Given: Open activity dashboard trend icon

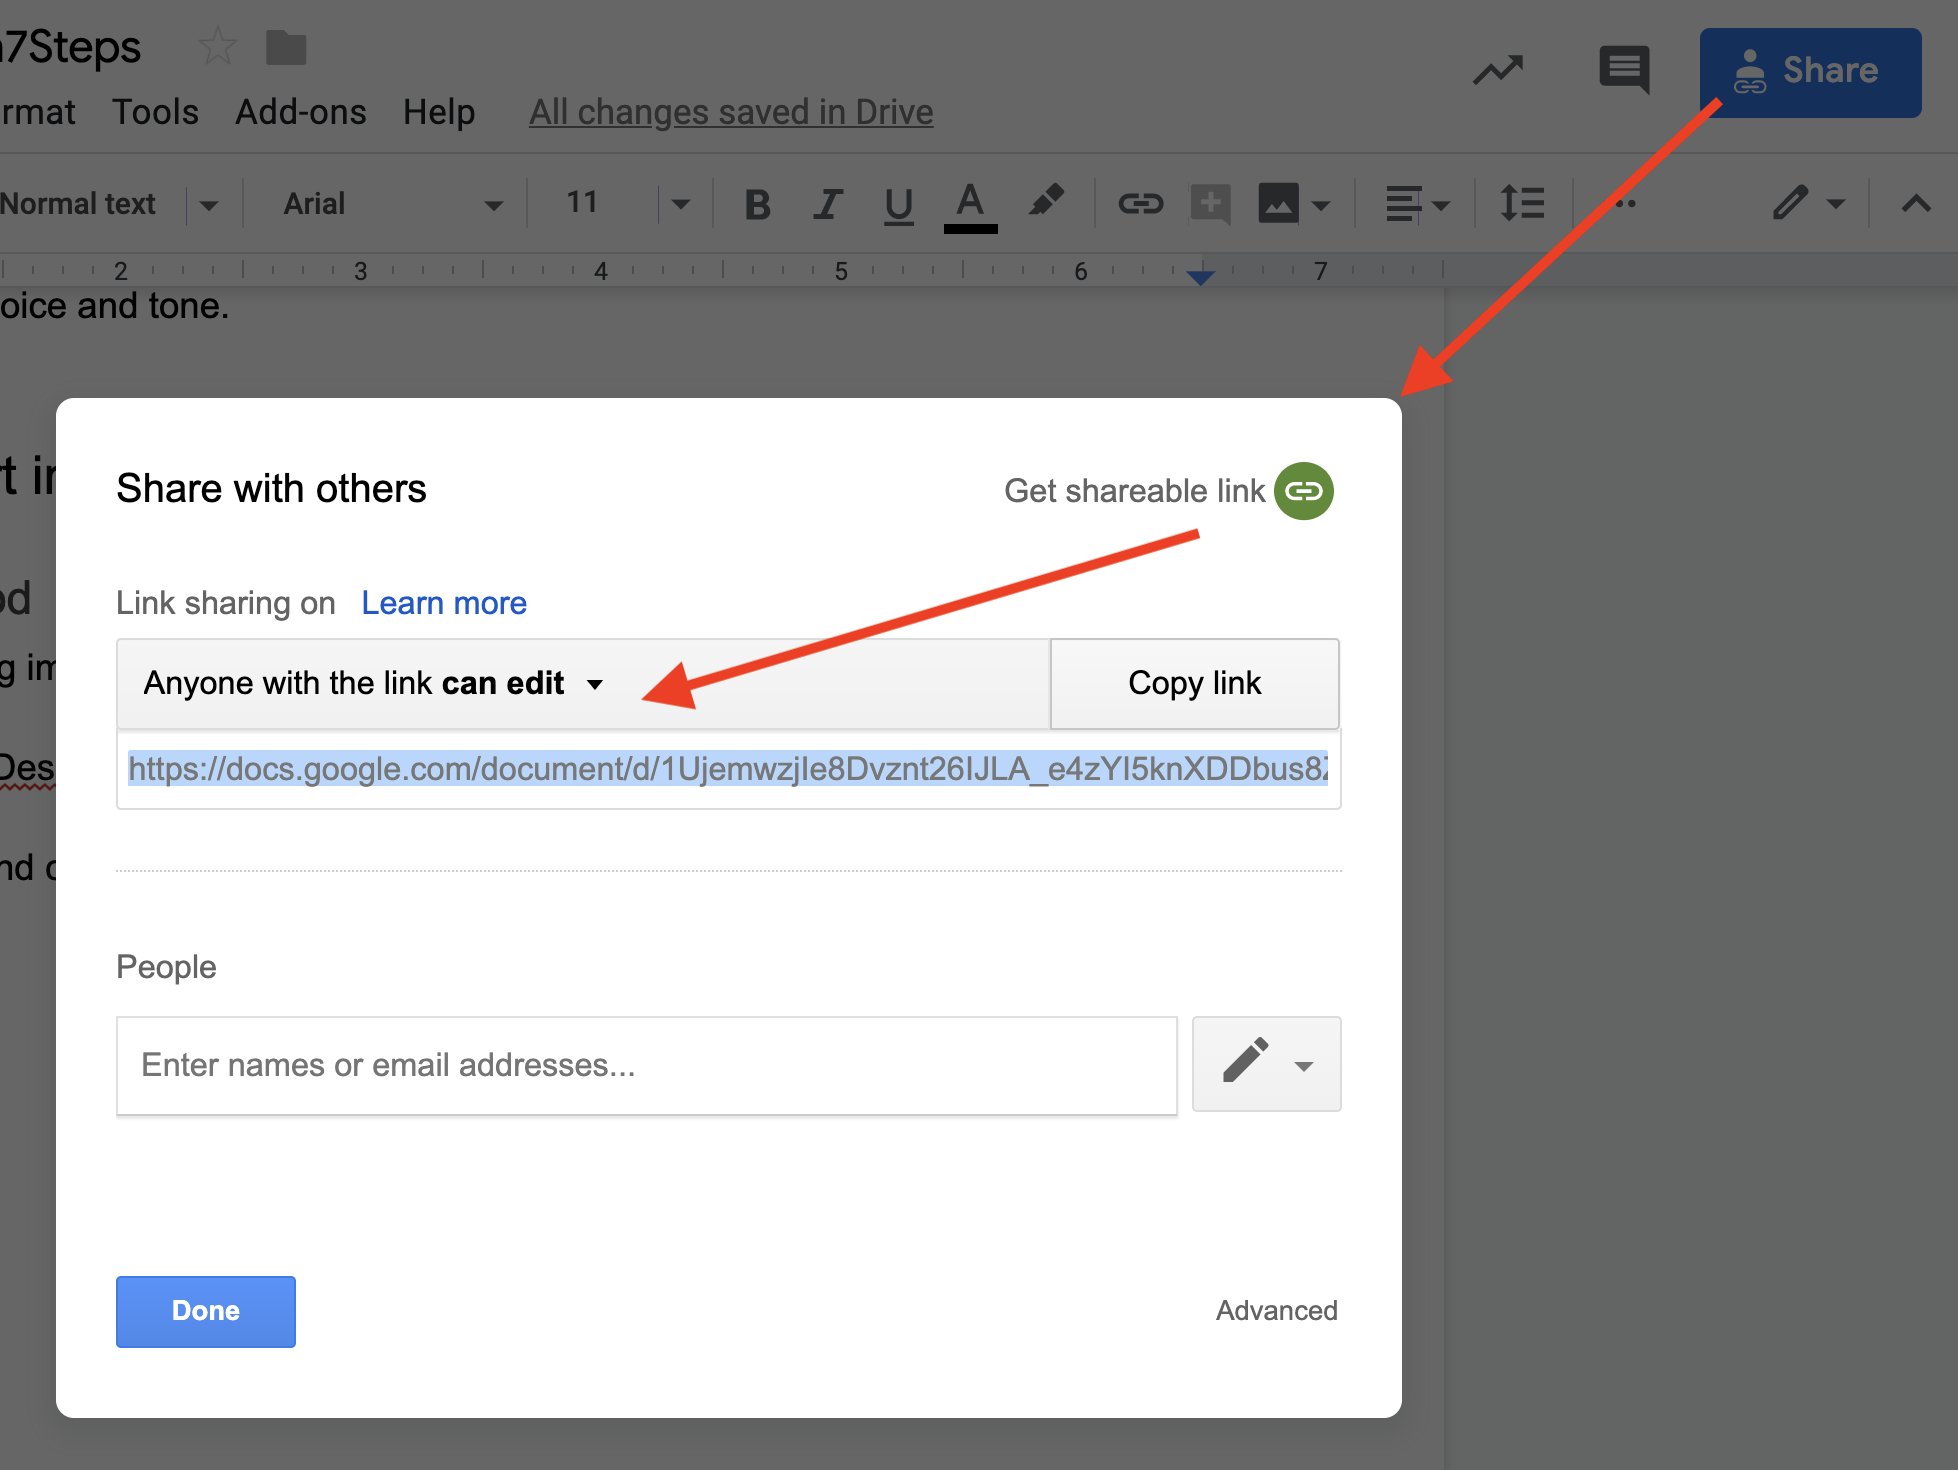Looking at the screenshot, I should click(1497, 70).
